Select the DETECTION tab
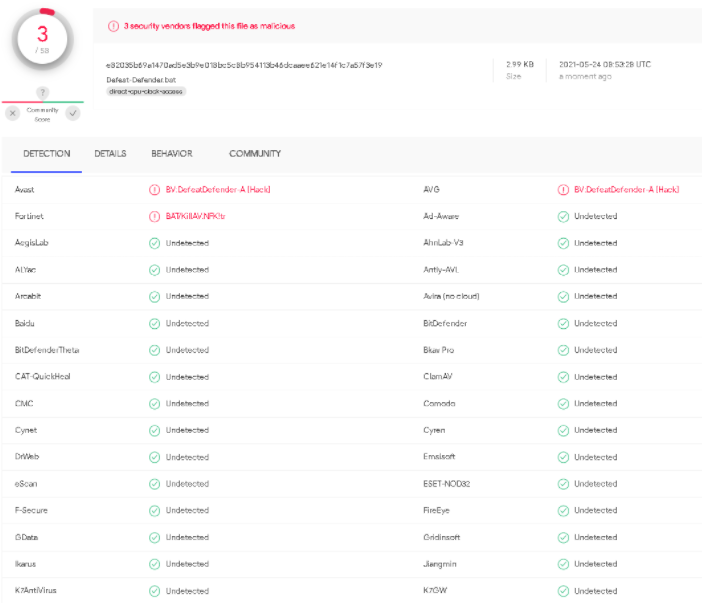 pyautogui.click(x=47, y=154)
